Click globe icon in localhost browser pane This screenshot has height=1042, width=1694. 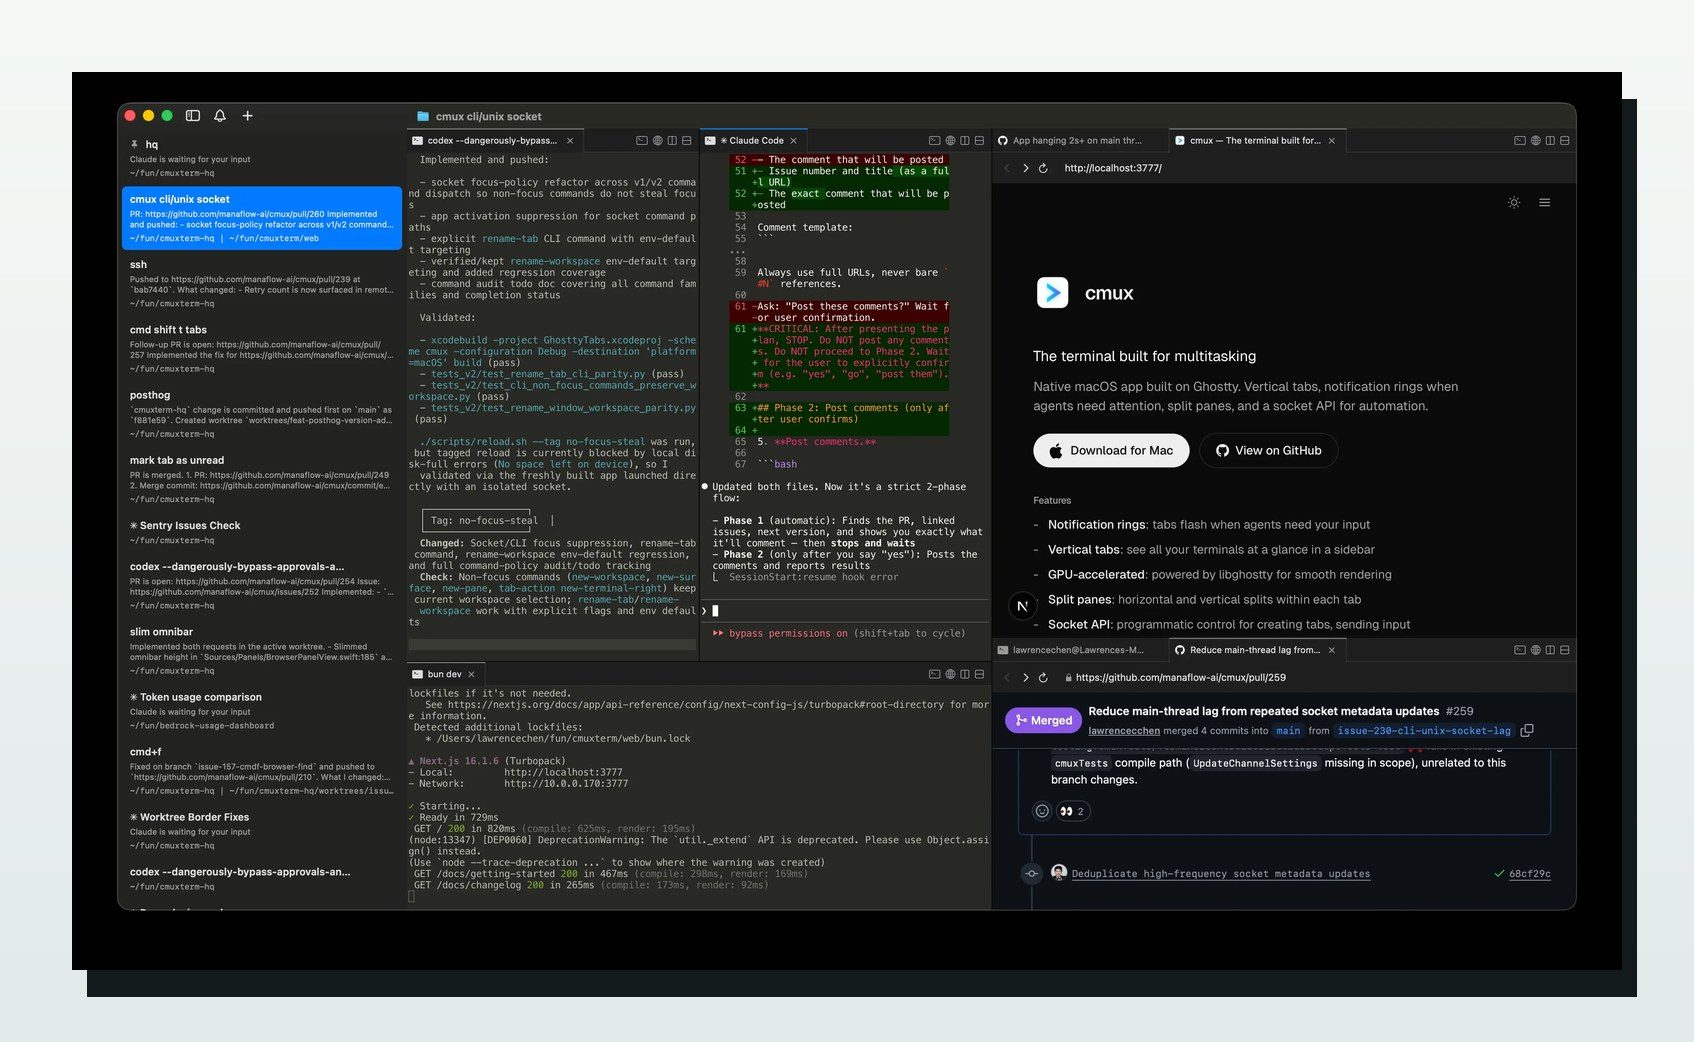(1535, 141)
